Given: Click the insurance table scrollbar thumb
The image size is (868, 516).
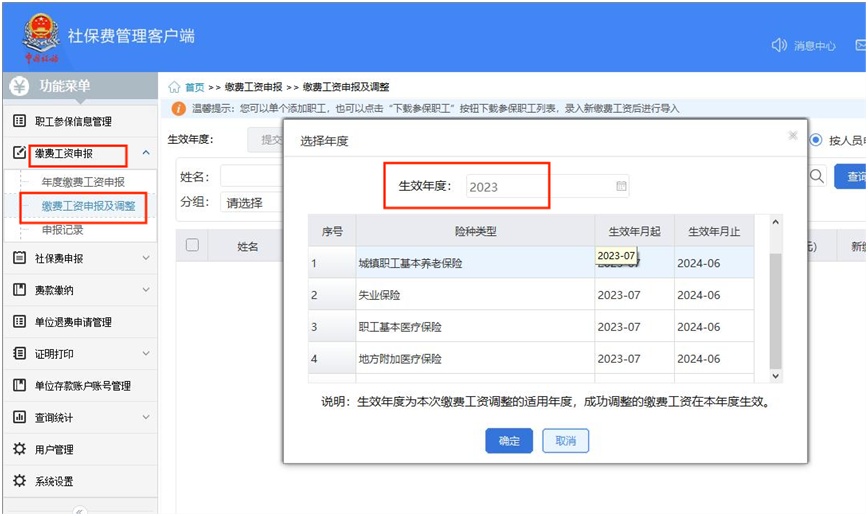Looking at the screenshot, I should coord(776,311).
